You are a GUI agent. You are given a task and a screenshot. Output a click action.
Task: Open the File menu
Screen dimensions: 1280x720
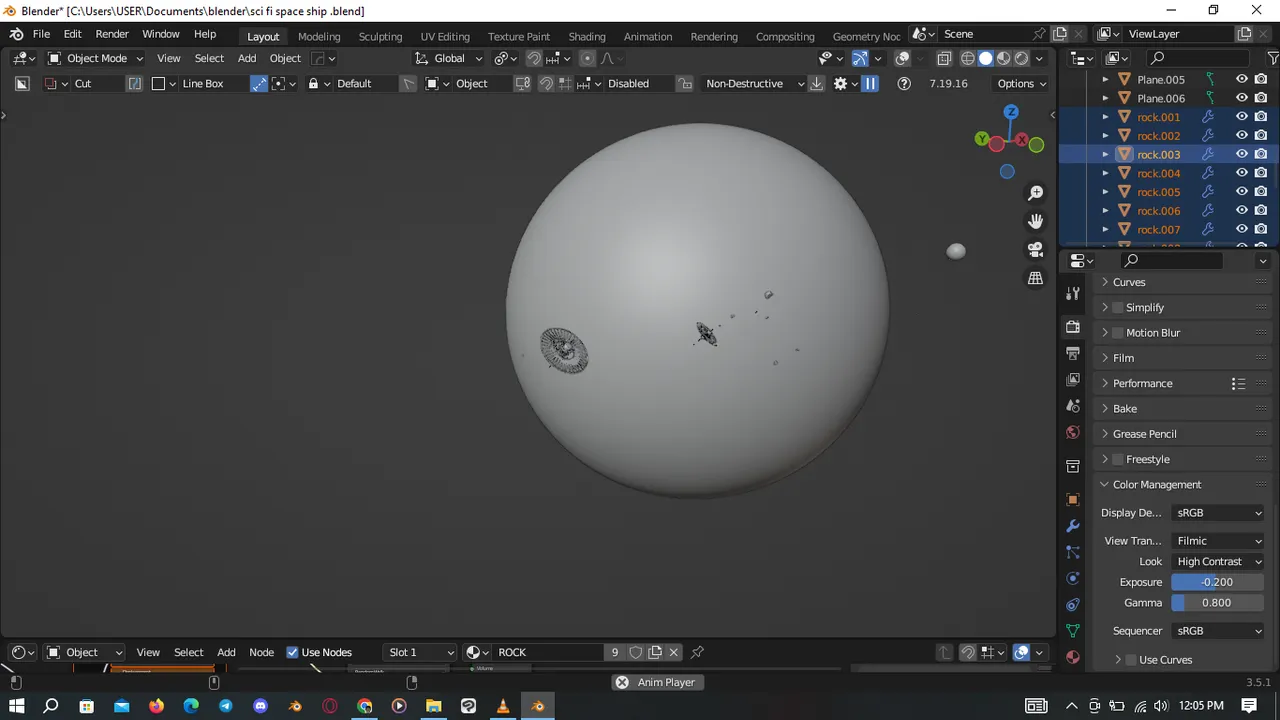(41, 34)
